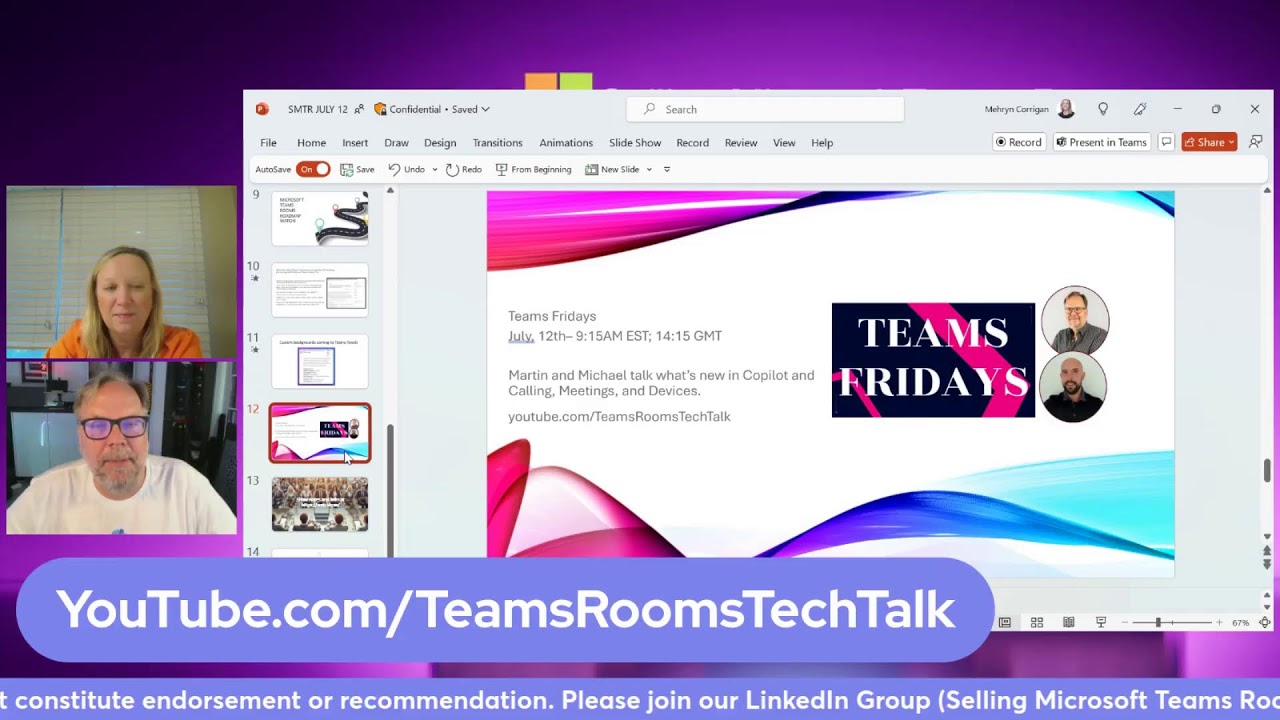The height and width of the screenshot is (720, 1280).
Task: Click the collaboration presence icon right of Share
Action: click(1255, 142)
